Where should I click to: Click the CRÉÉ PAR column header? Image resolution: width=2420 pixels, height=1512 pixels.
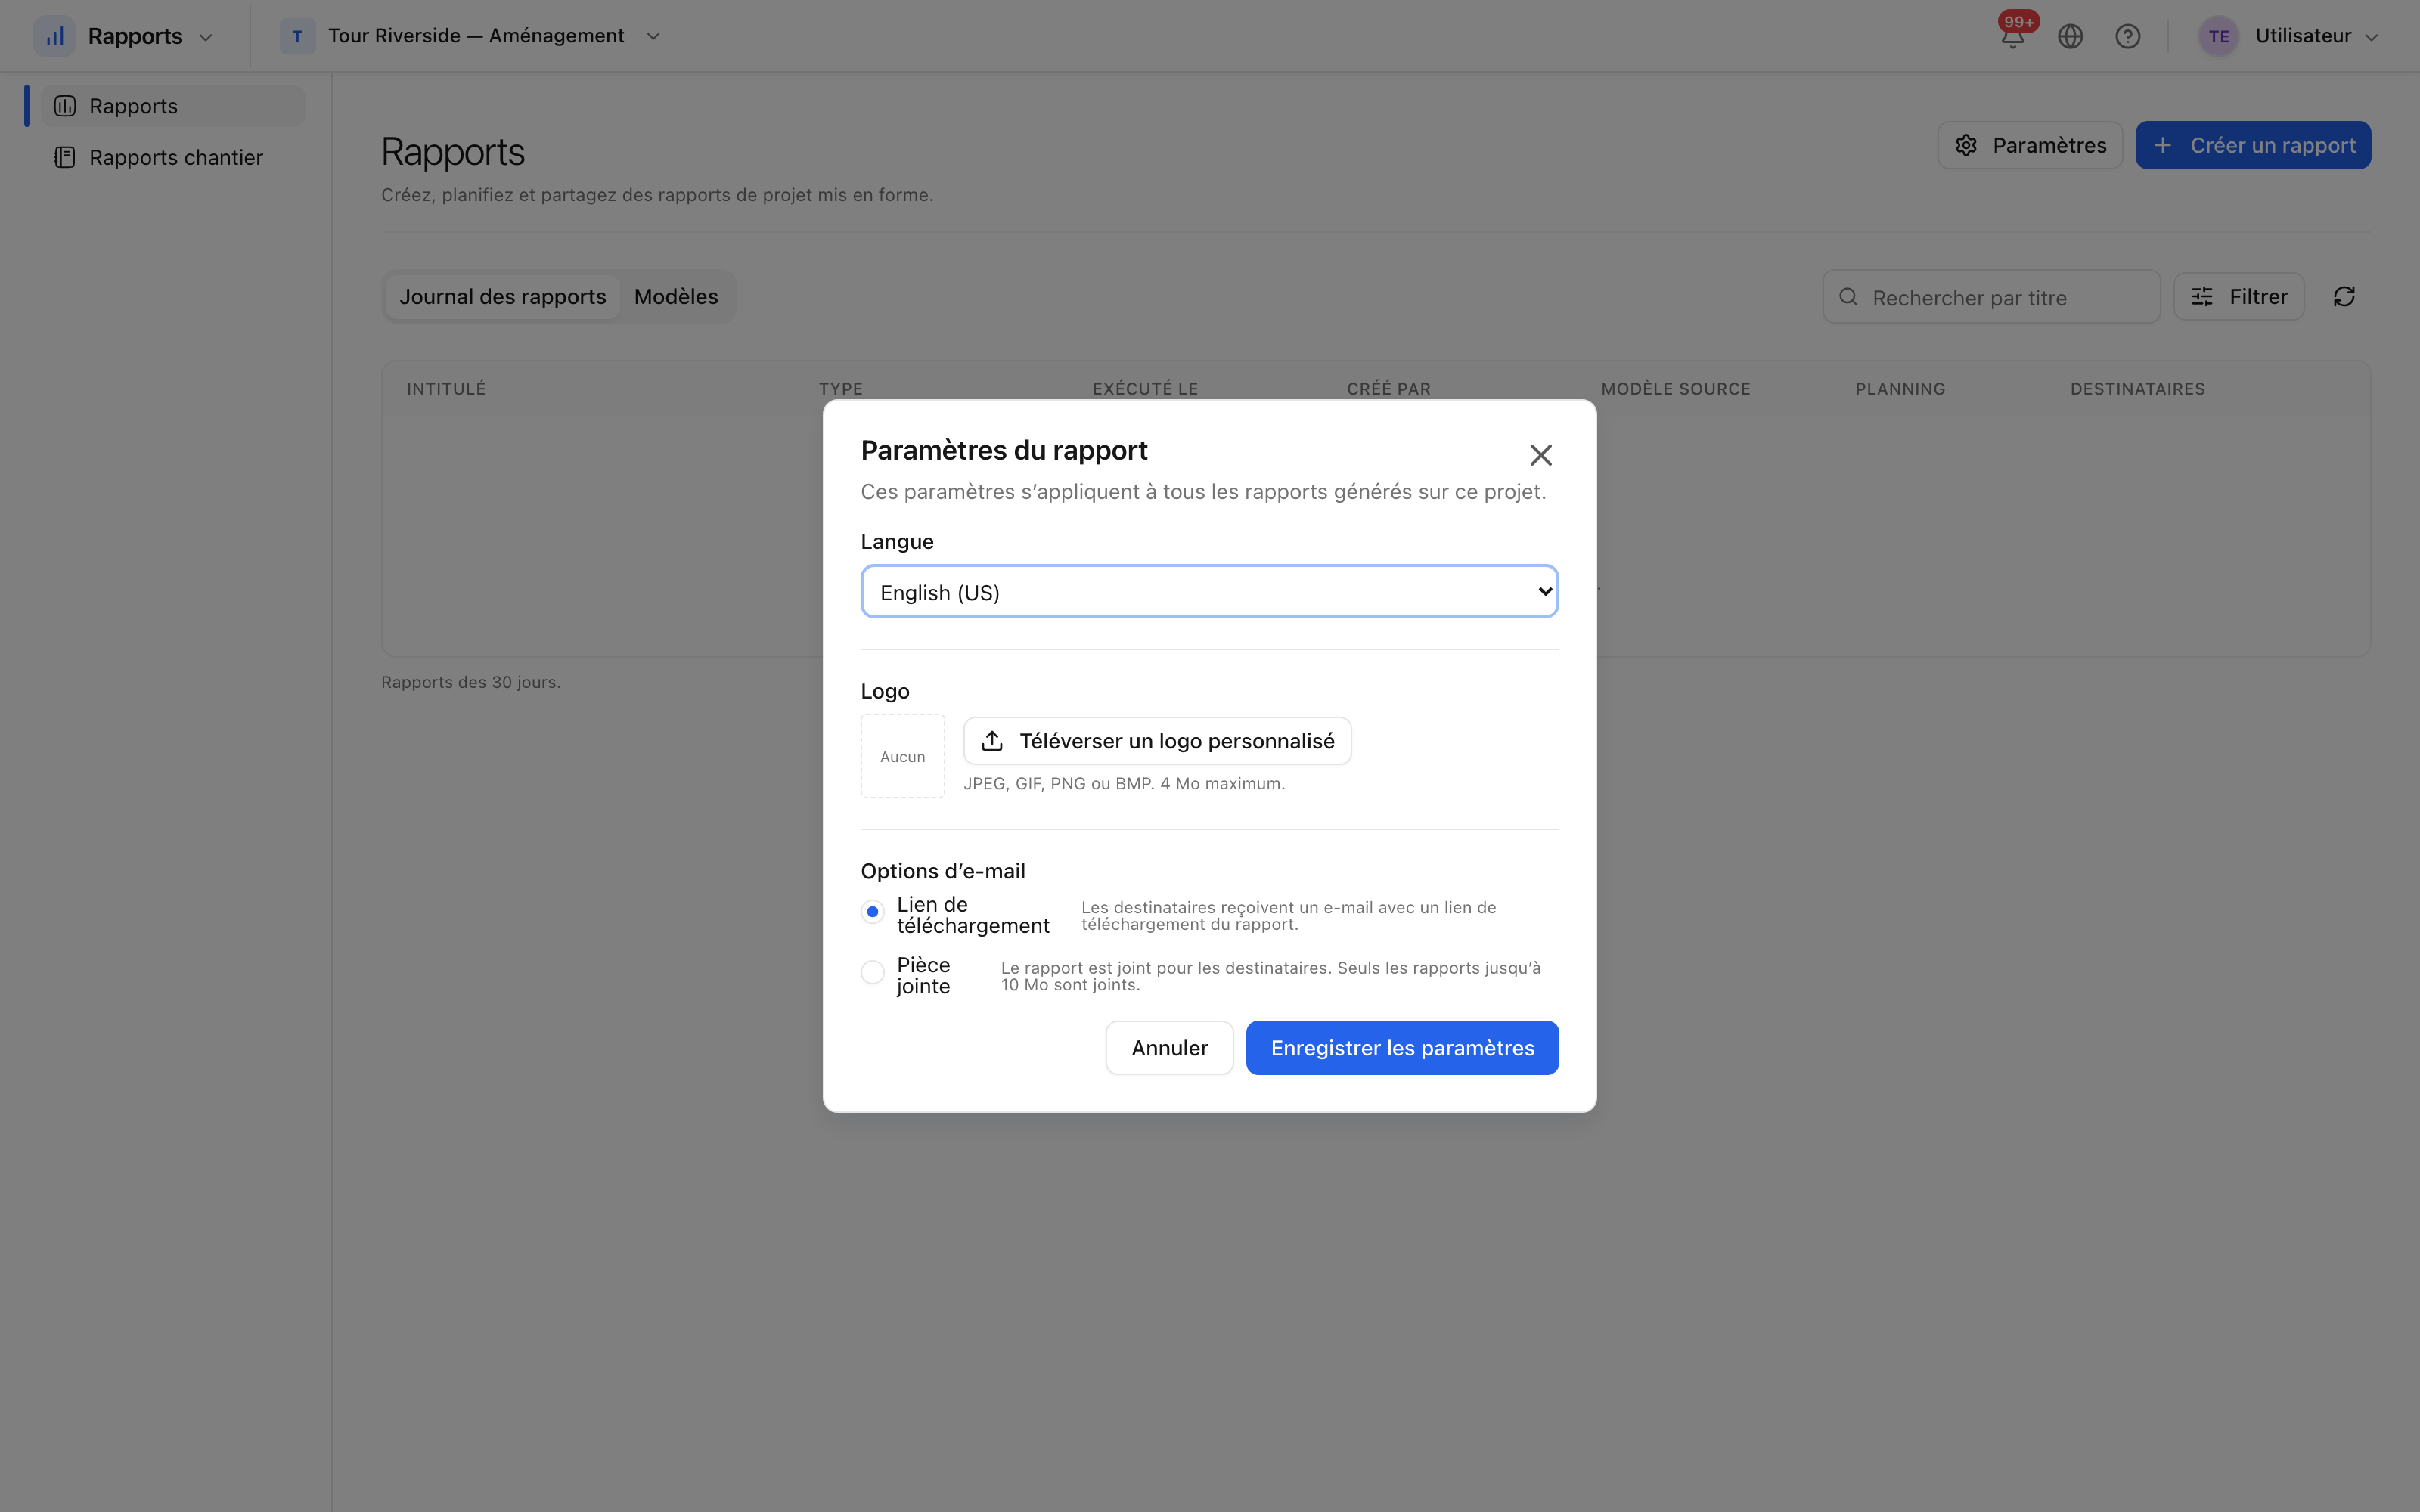[1388, 389]
